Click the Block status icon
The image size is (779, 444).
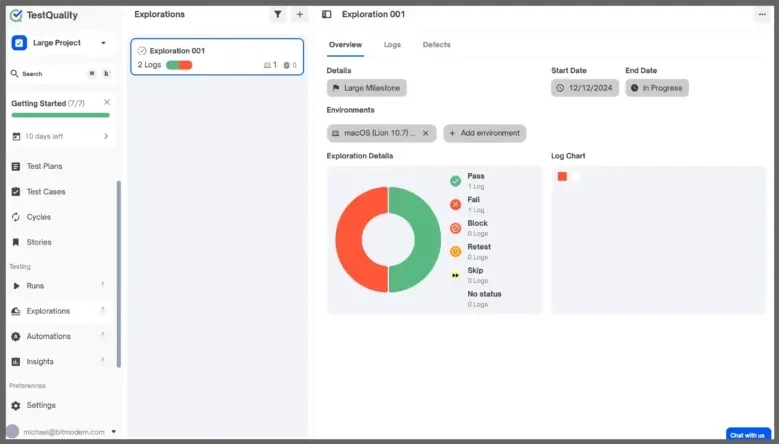pyautogui.click(x=456, y=228)
